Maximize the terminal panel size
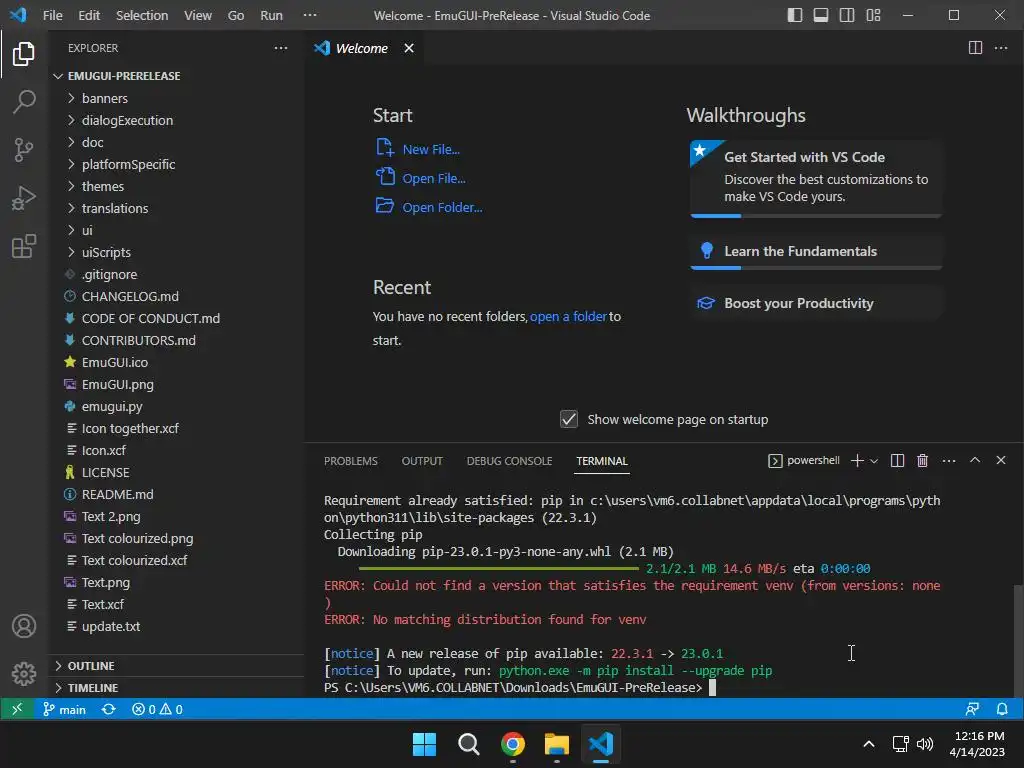The height and width of the screenshot is (768, 1024). tap(975, 460)
